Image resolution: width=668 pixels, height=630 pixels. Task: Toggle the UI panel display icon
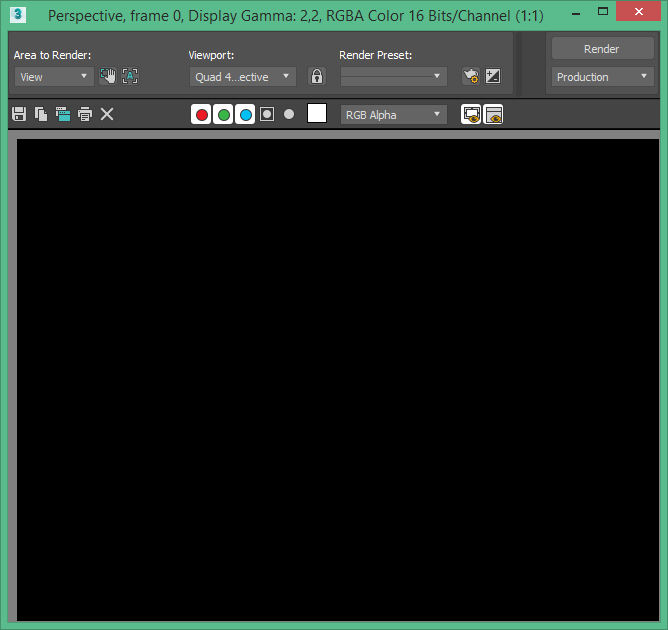coord(493,114)
